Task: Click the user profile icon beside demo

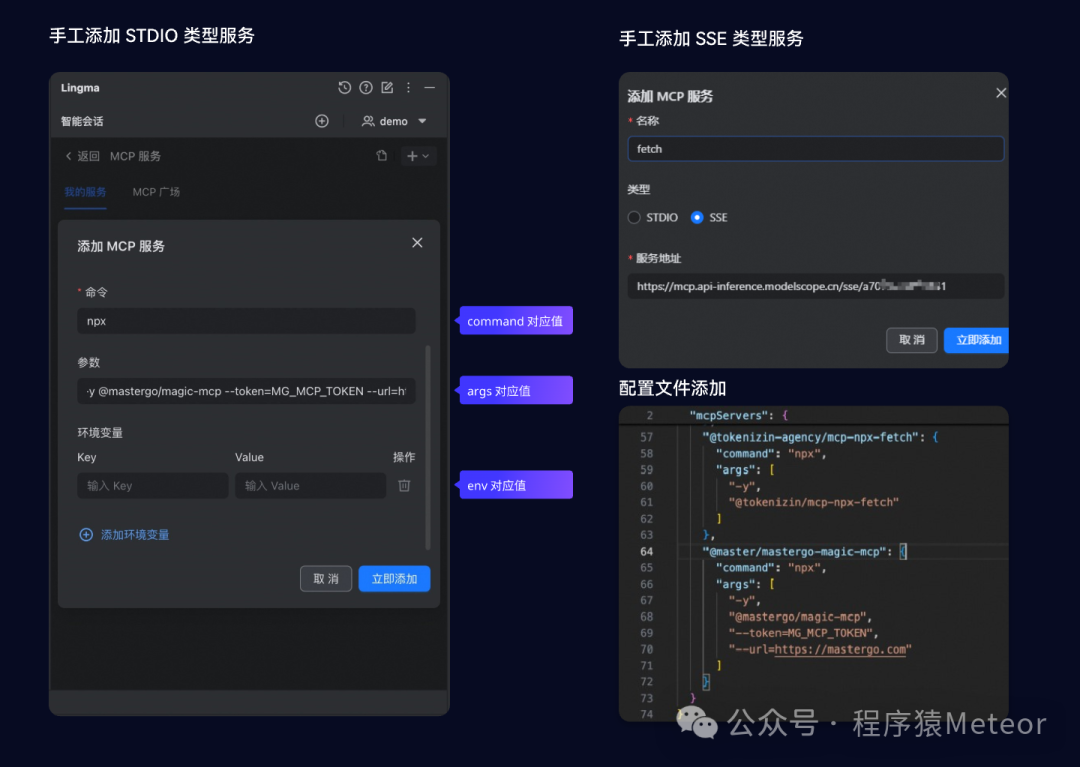Action: point(368,121)
